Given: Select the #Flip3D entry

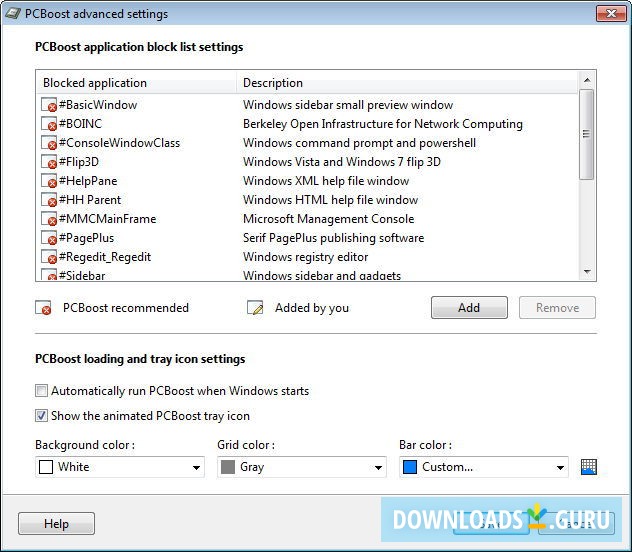Looking at the screenshot, I should coord(79,162).
